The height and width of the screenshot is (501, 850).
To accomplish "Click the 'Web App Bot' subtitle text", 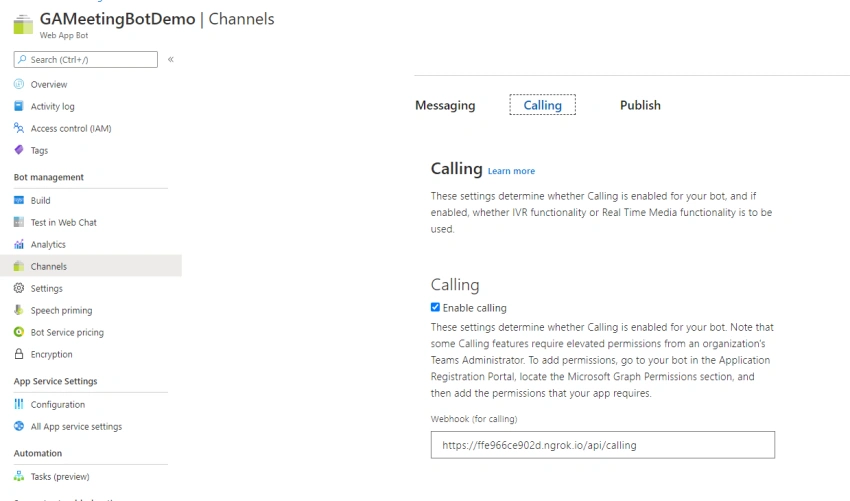I will pos(64,35).
